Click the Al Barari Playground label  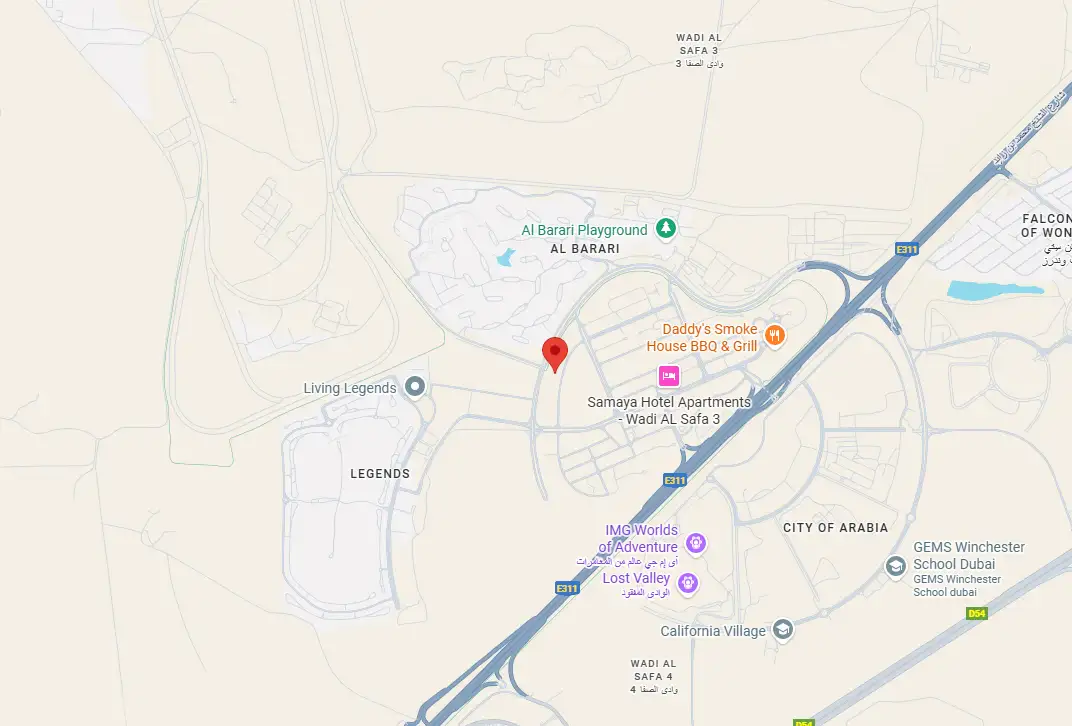[x=584, y=230]
